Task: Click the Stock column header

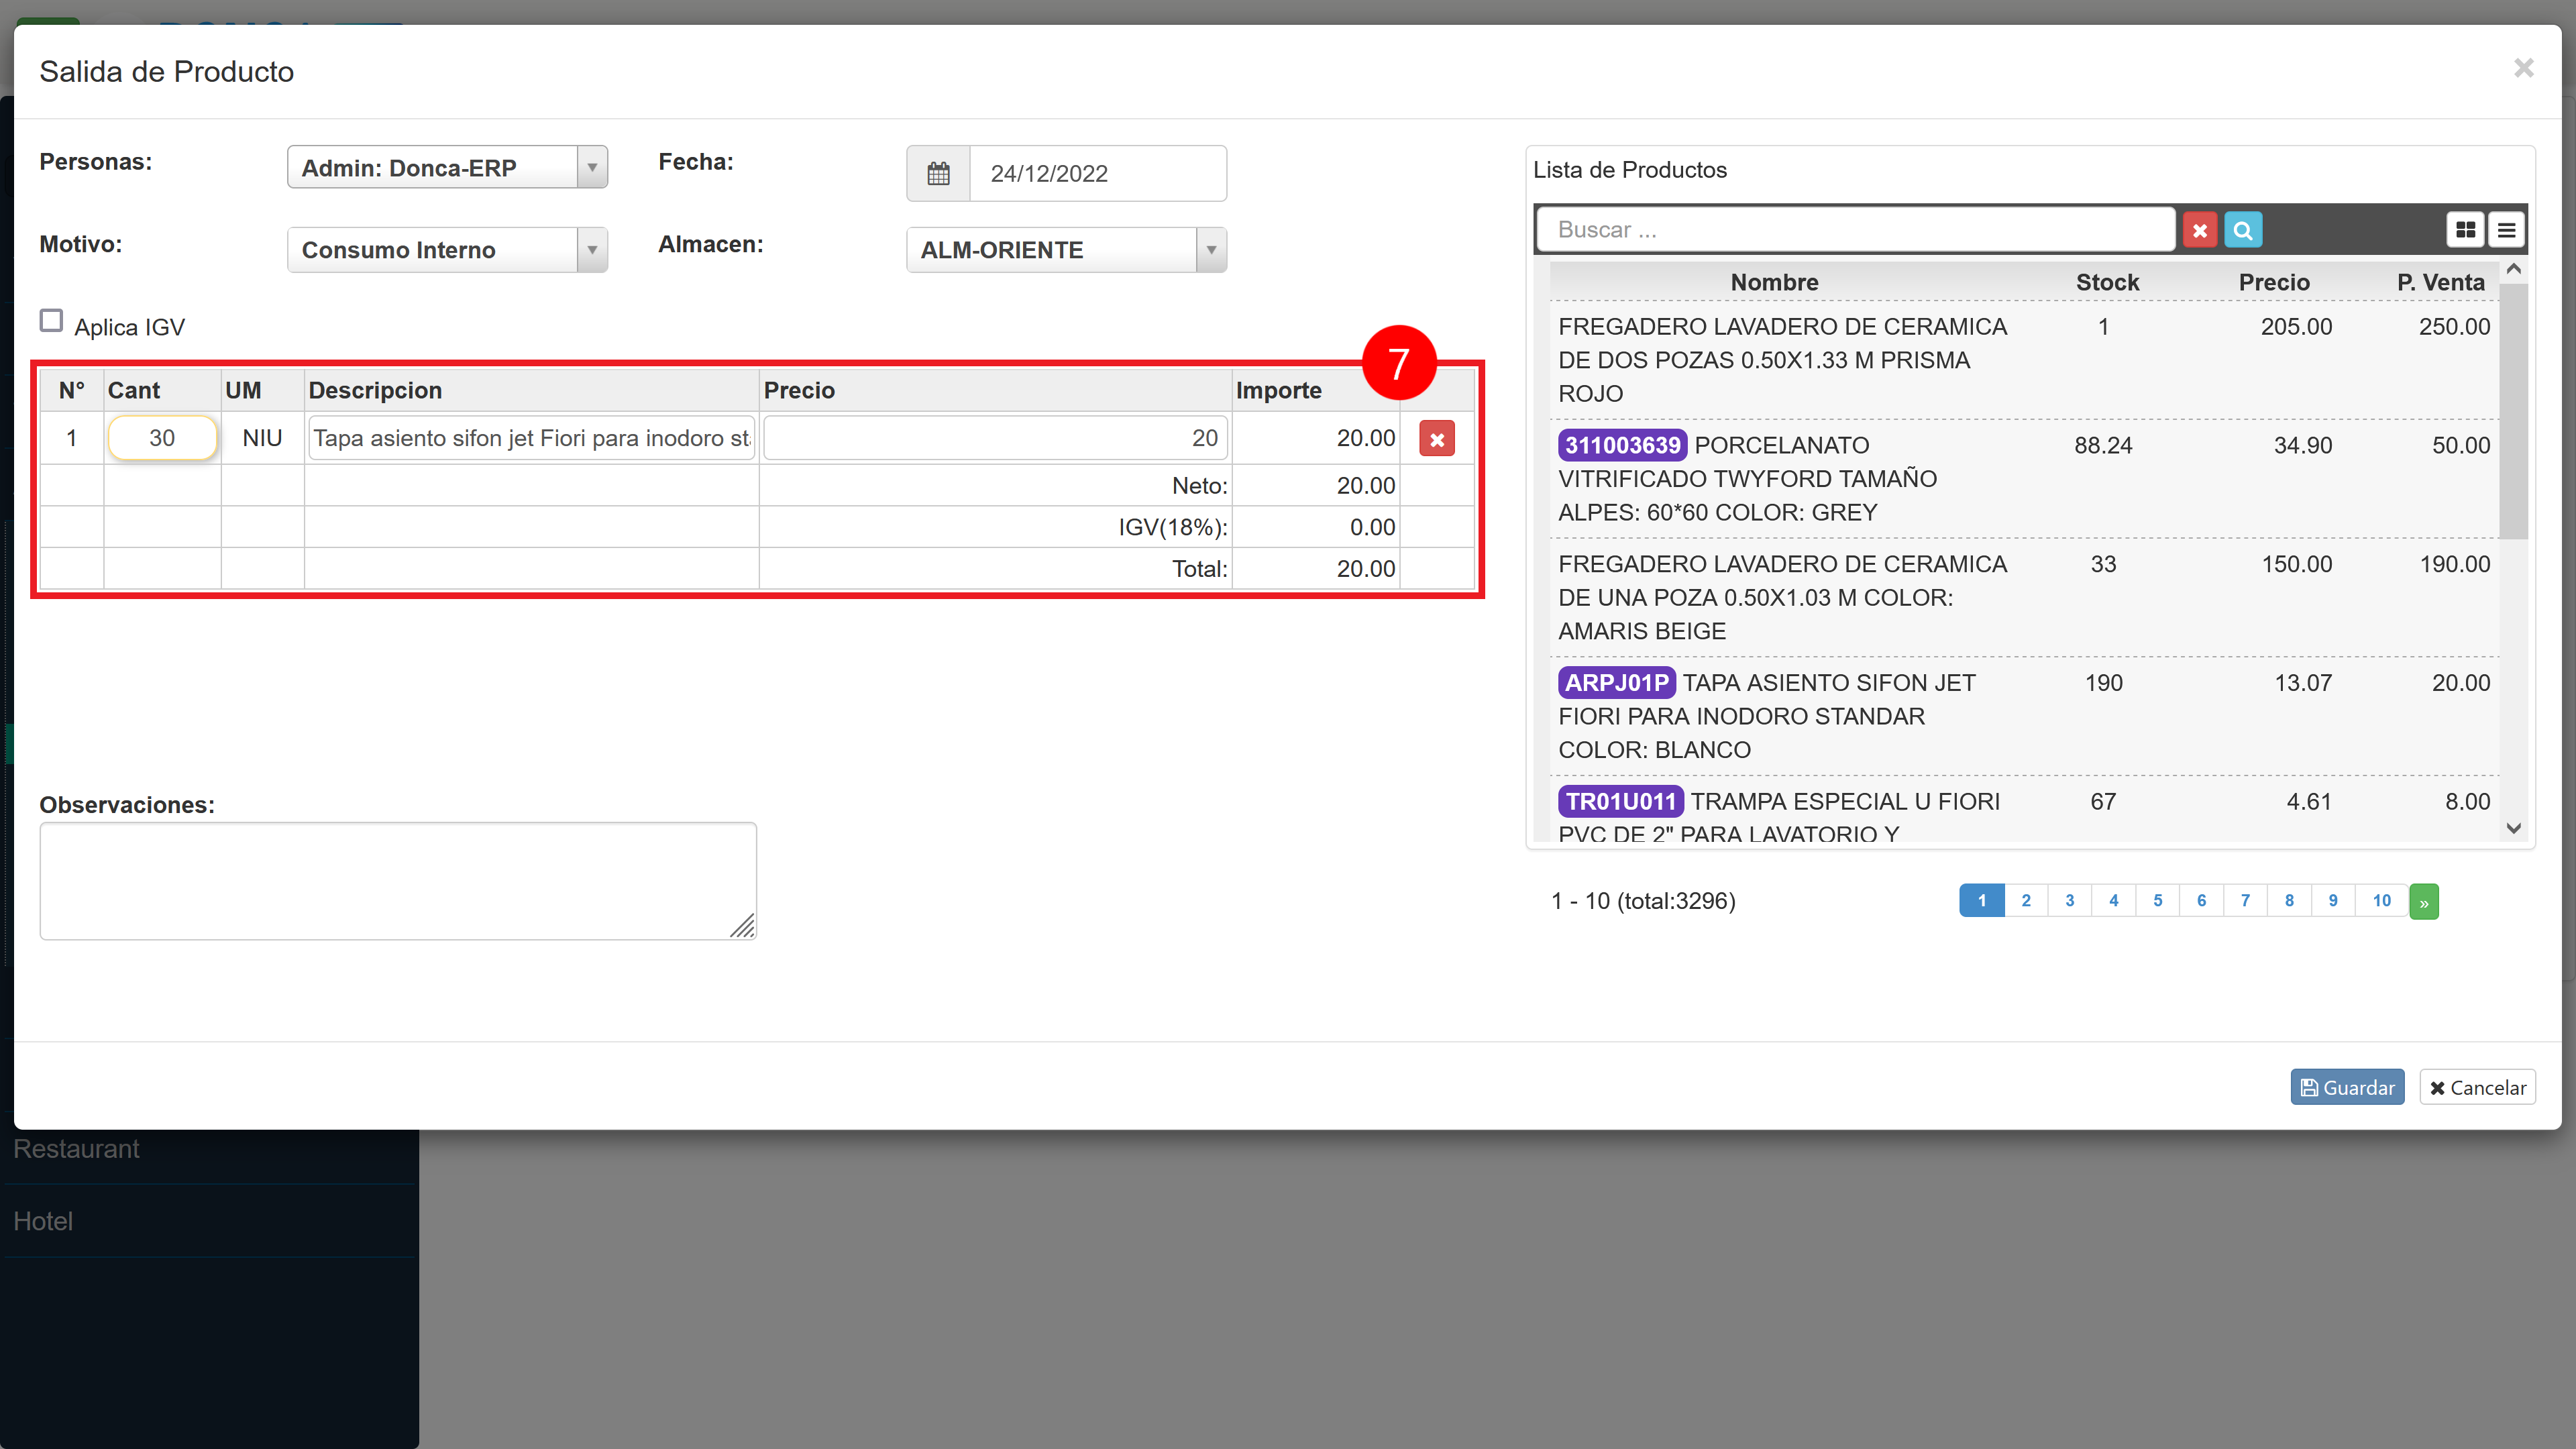Action: click(x=2107, y=282)
